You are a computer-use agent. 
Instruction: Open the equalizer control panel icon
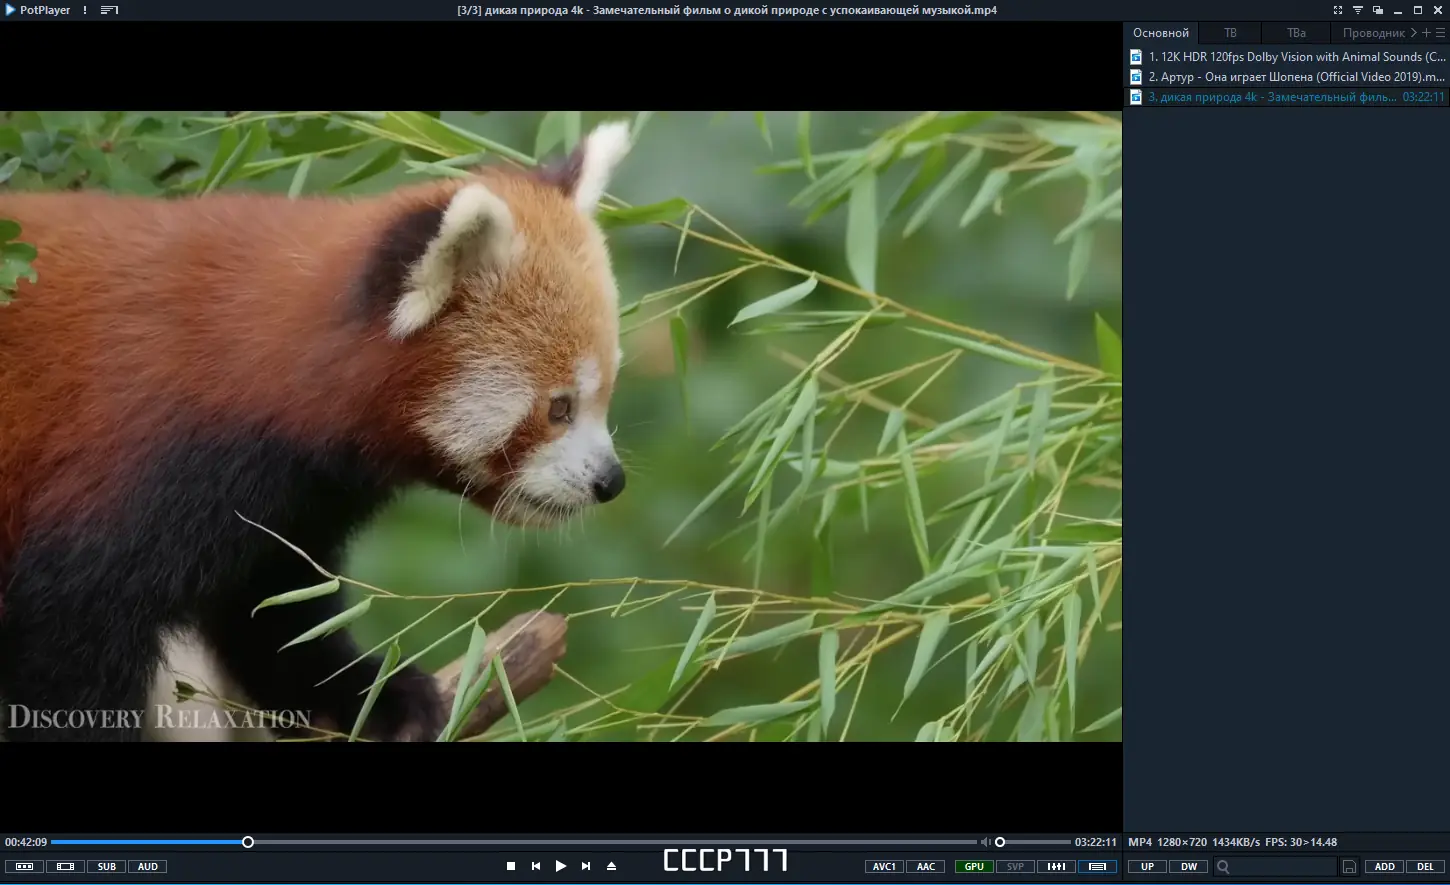1056,867
